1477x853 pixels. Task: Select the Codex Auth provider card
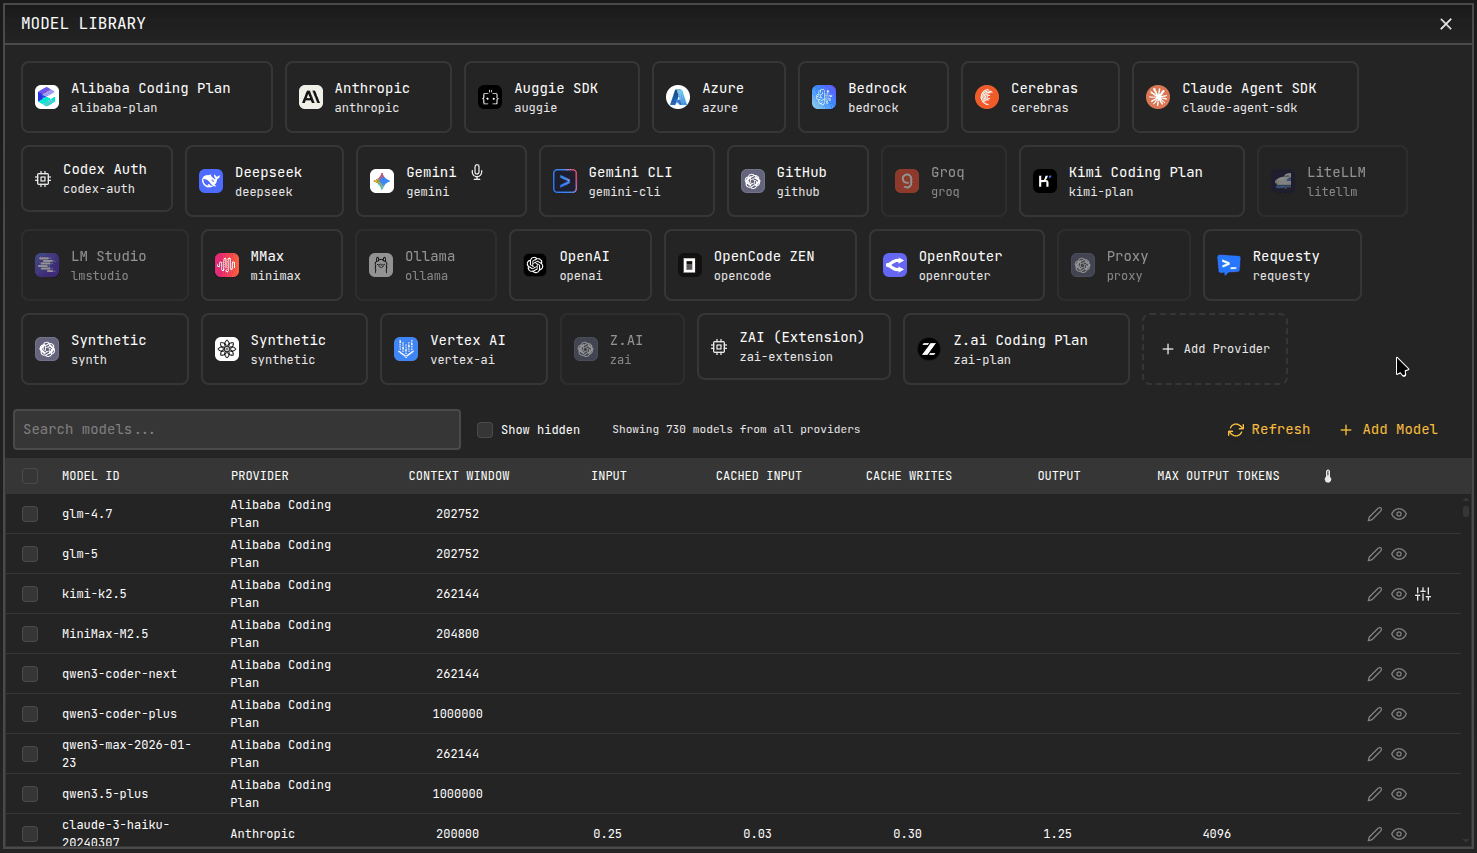pos(97,179)
